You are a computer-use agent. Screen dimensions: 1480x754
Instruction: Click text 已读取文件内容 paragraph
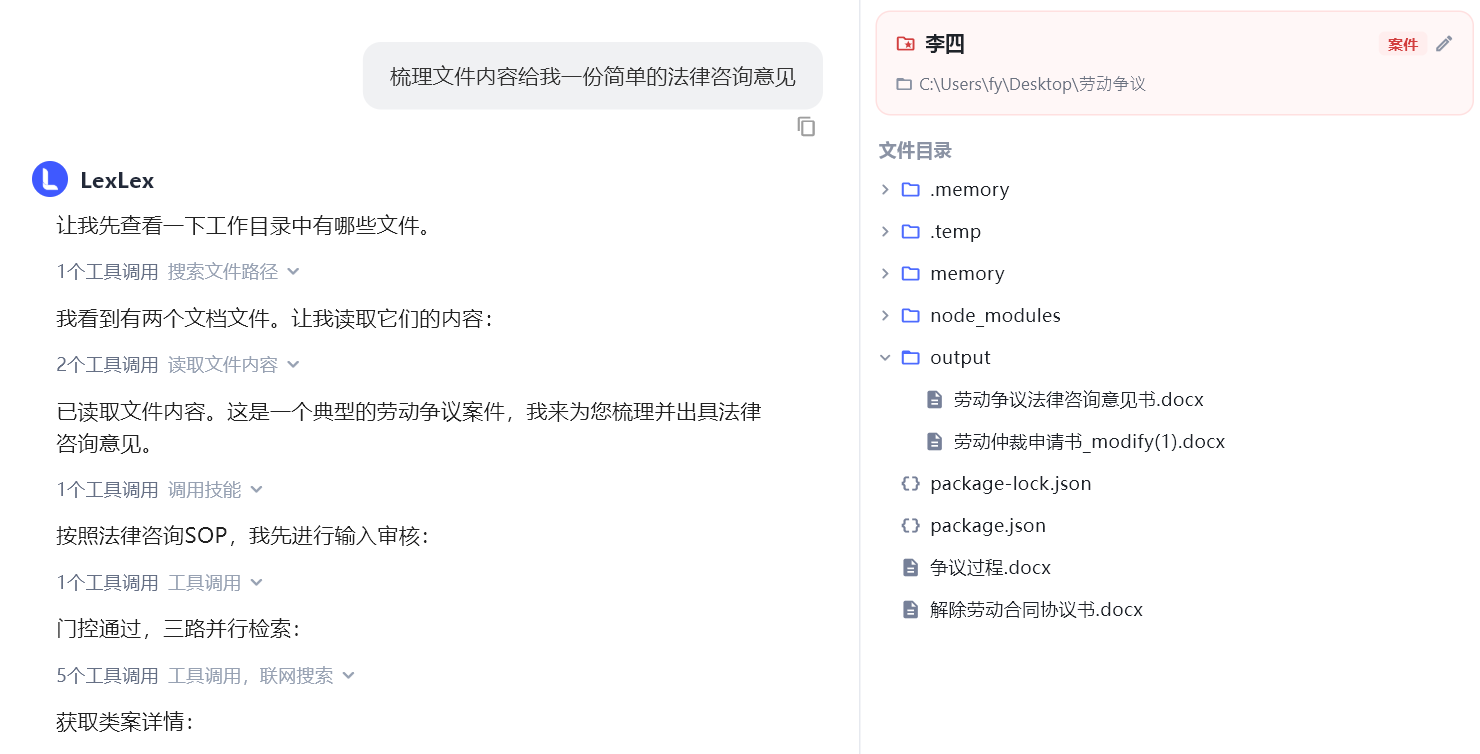pyautogui.click(x=409, y=427)
